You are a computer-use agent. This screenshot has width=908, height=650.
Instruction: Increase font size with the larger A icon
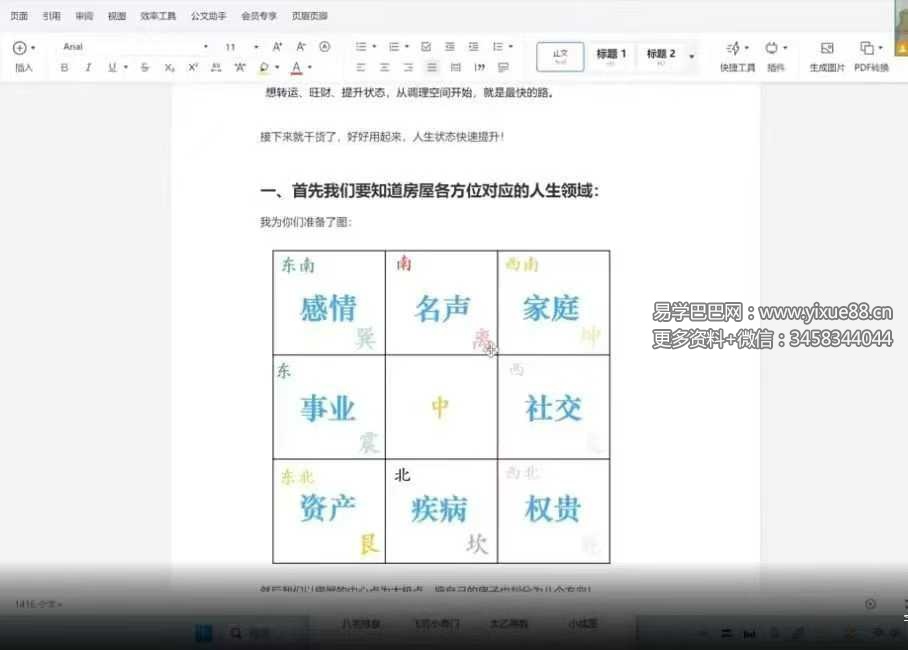[x=277, y=47]
